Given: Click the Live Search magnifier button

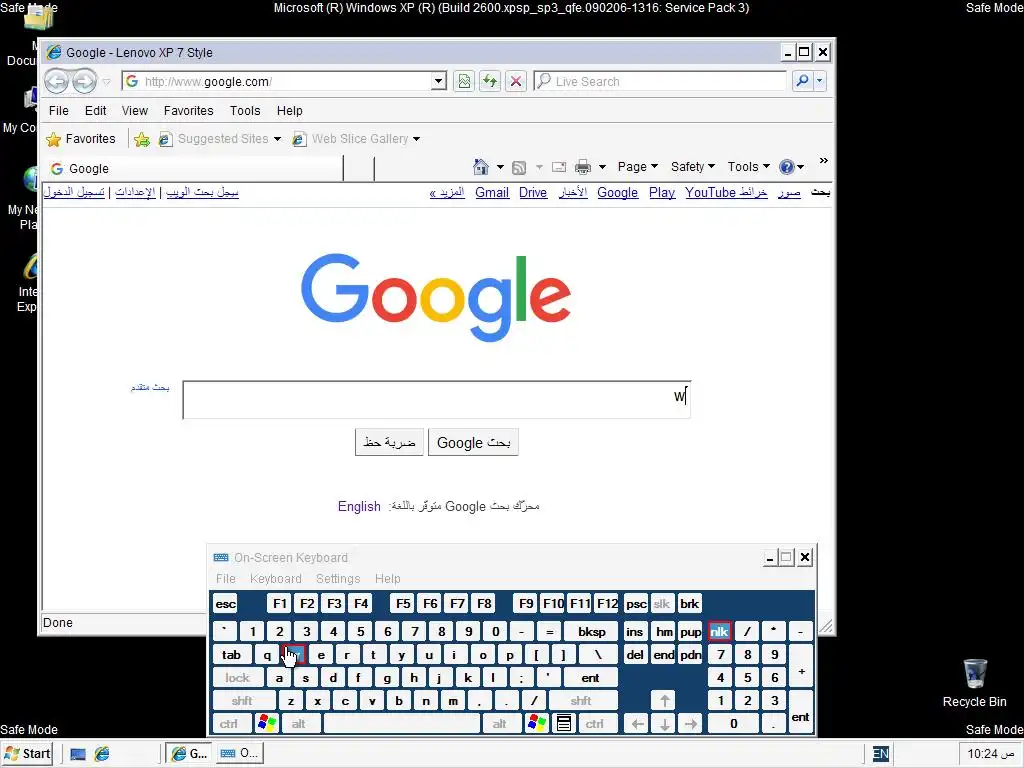Looking at the screenshot, I should tap(802, 81).
